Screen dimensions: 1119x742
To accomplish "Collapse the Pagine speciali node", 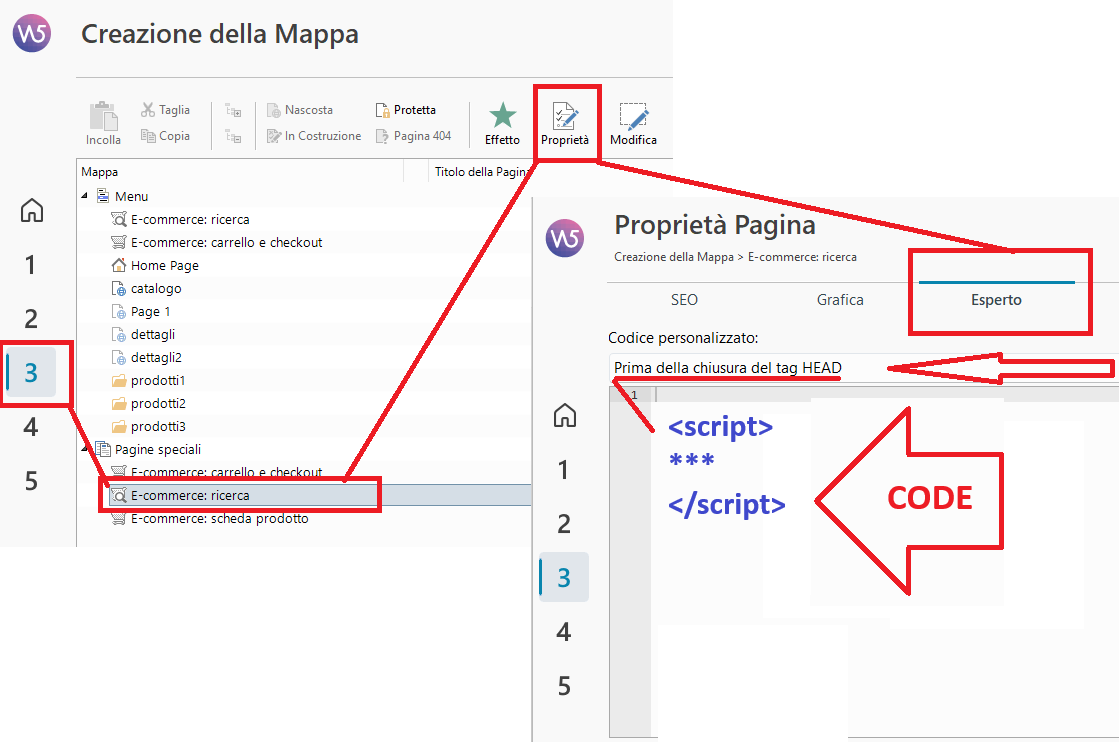I will click(86, 450).
